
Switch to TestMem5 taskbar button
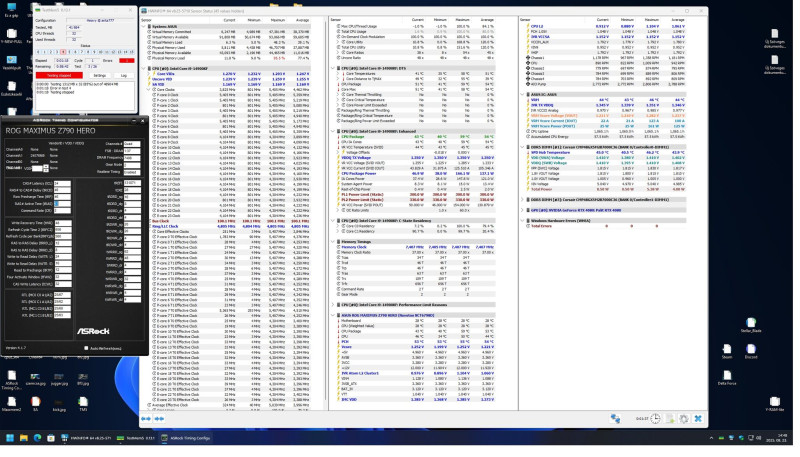tap(136, 438)
